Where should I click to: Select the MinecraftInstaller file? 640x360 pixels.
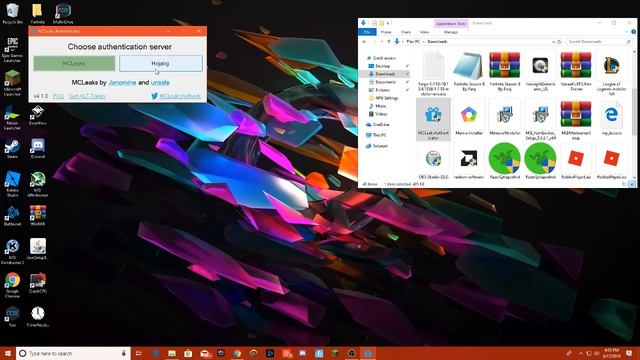[504, 117]
